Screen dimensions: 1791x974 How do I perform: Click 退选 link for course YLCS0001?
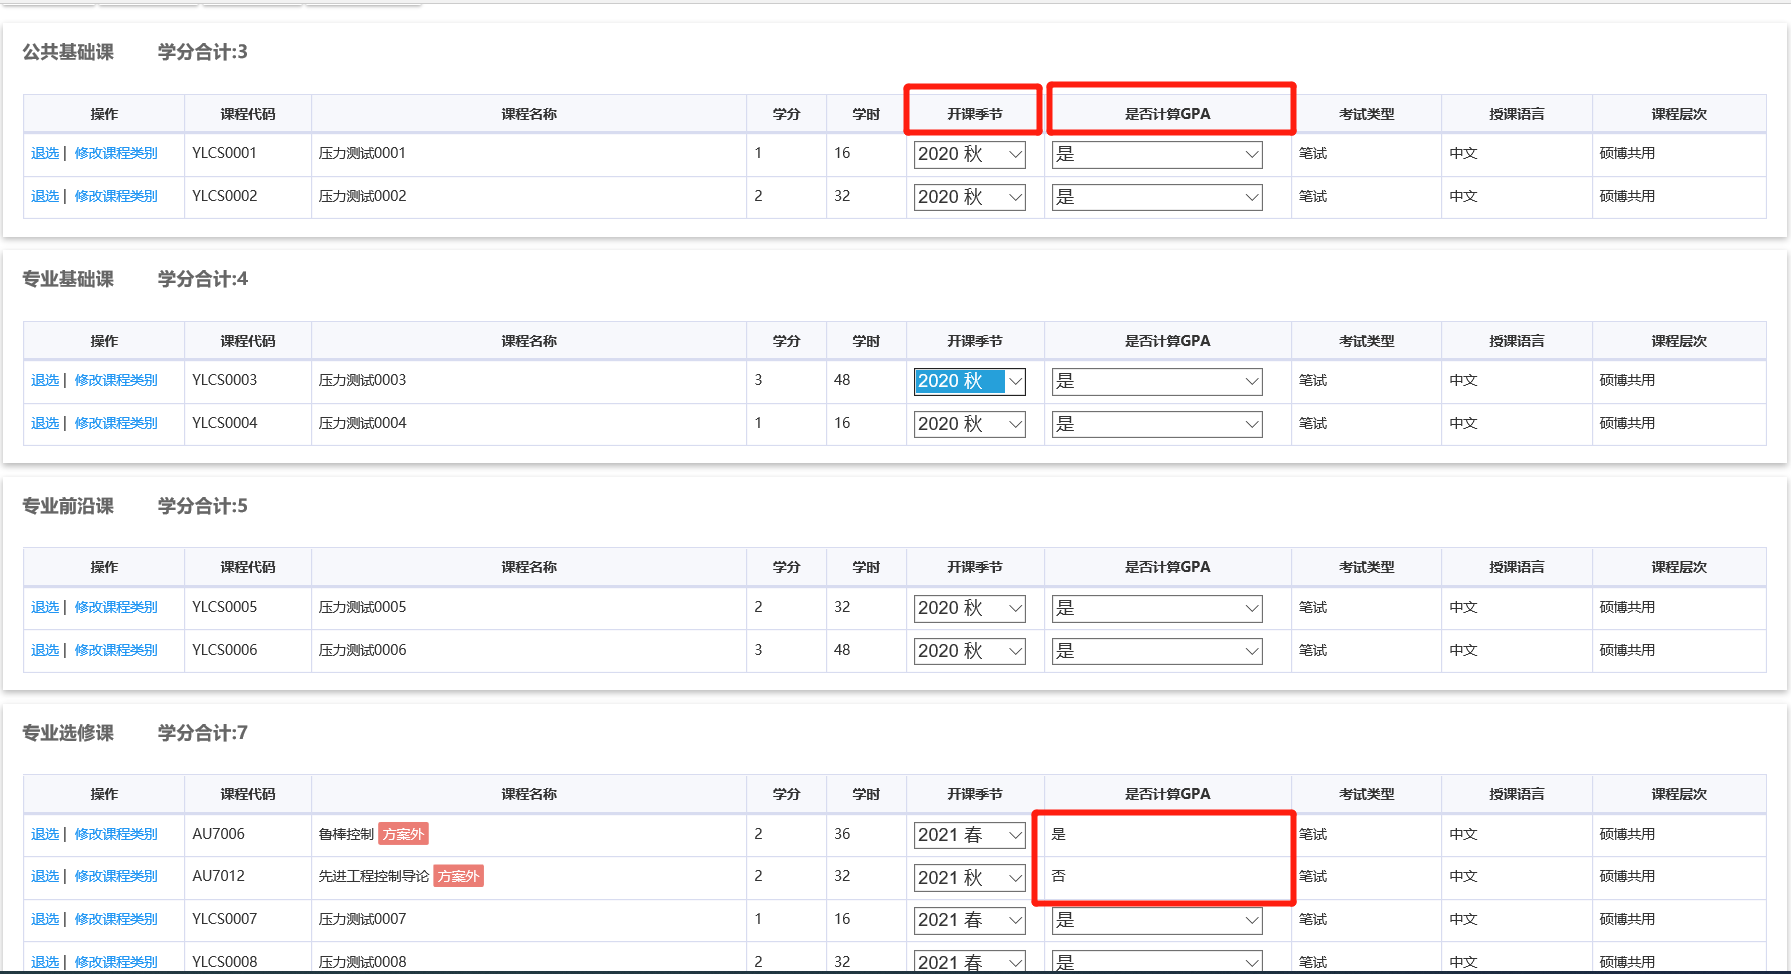(x=45, y=153)
